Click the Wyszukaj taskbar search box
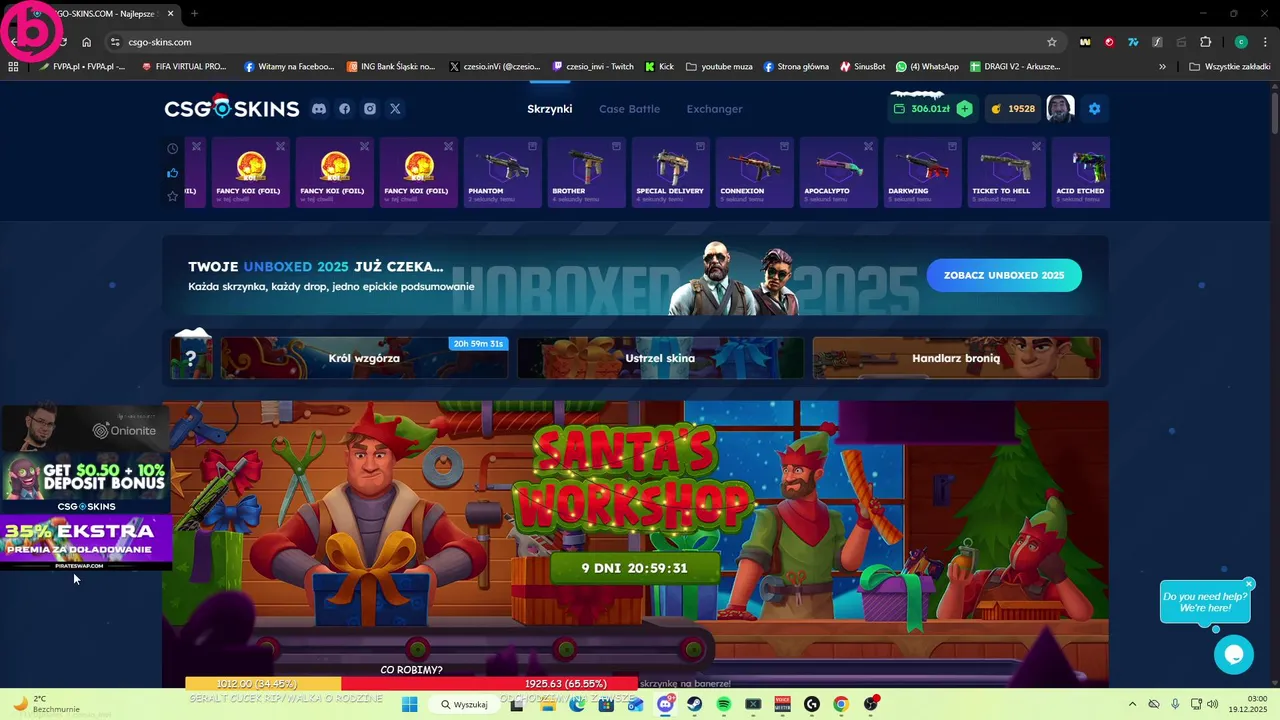The image size is (1280, 720). 464,704
